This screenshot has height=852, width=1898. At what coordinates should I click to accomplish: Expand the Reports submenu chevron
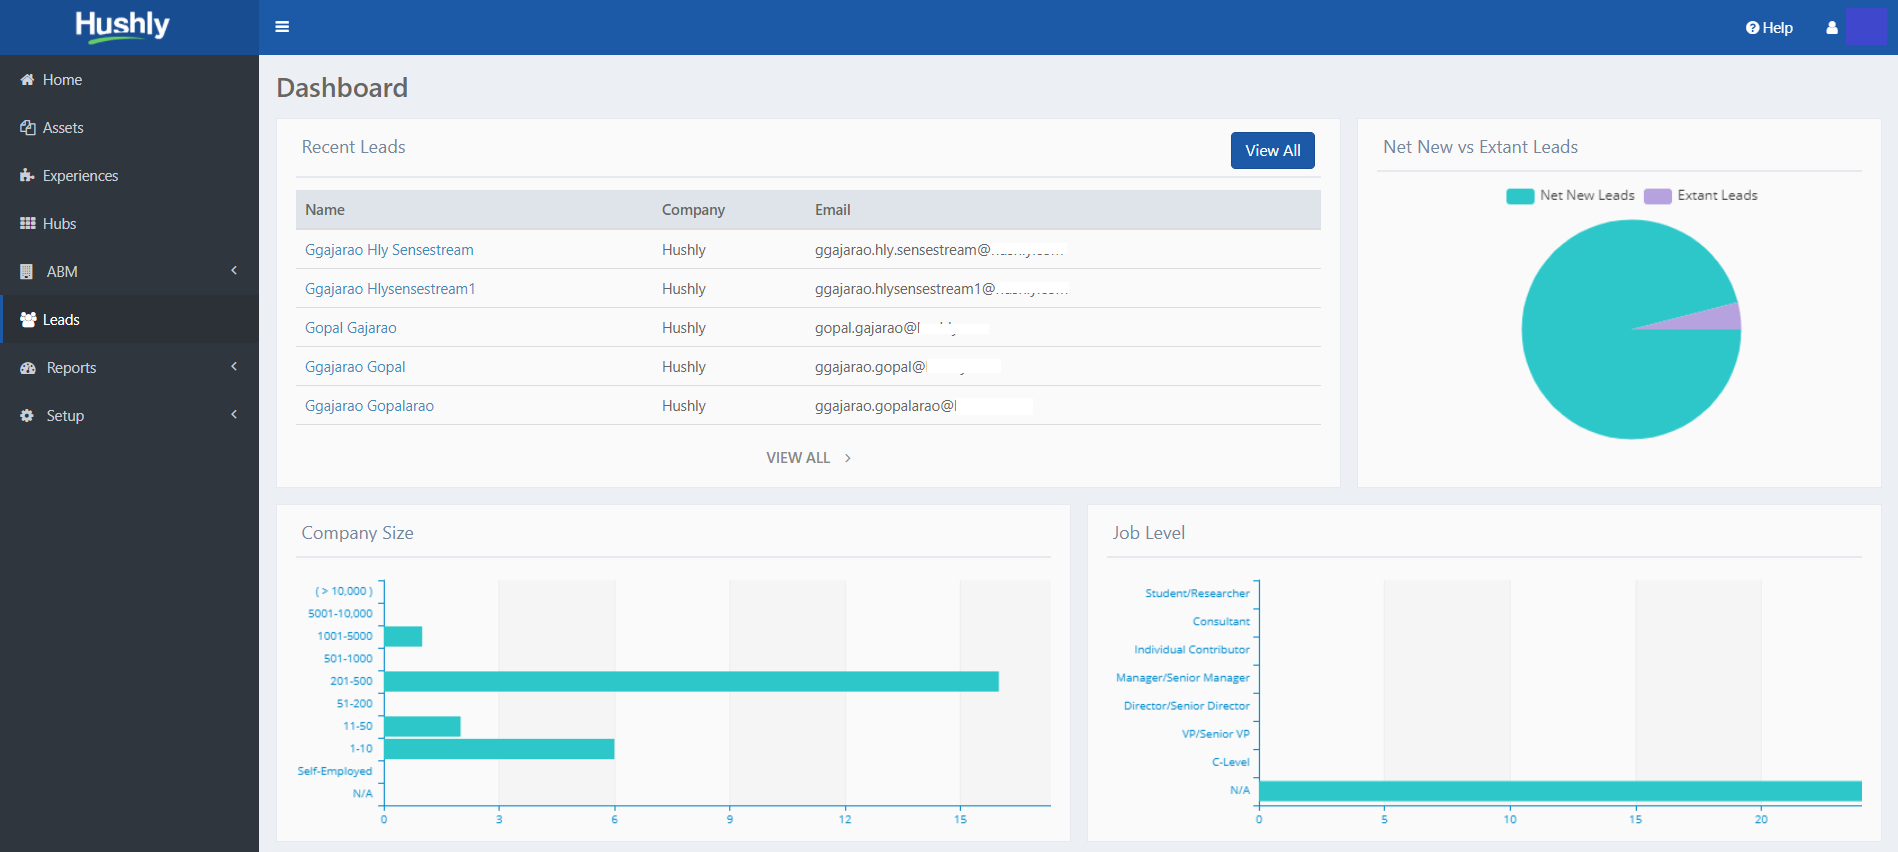[x=234, y=366]
